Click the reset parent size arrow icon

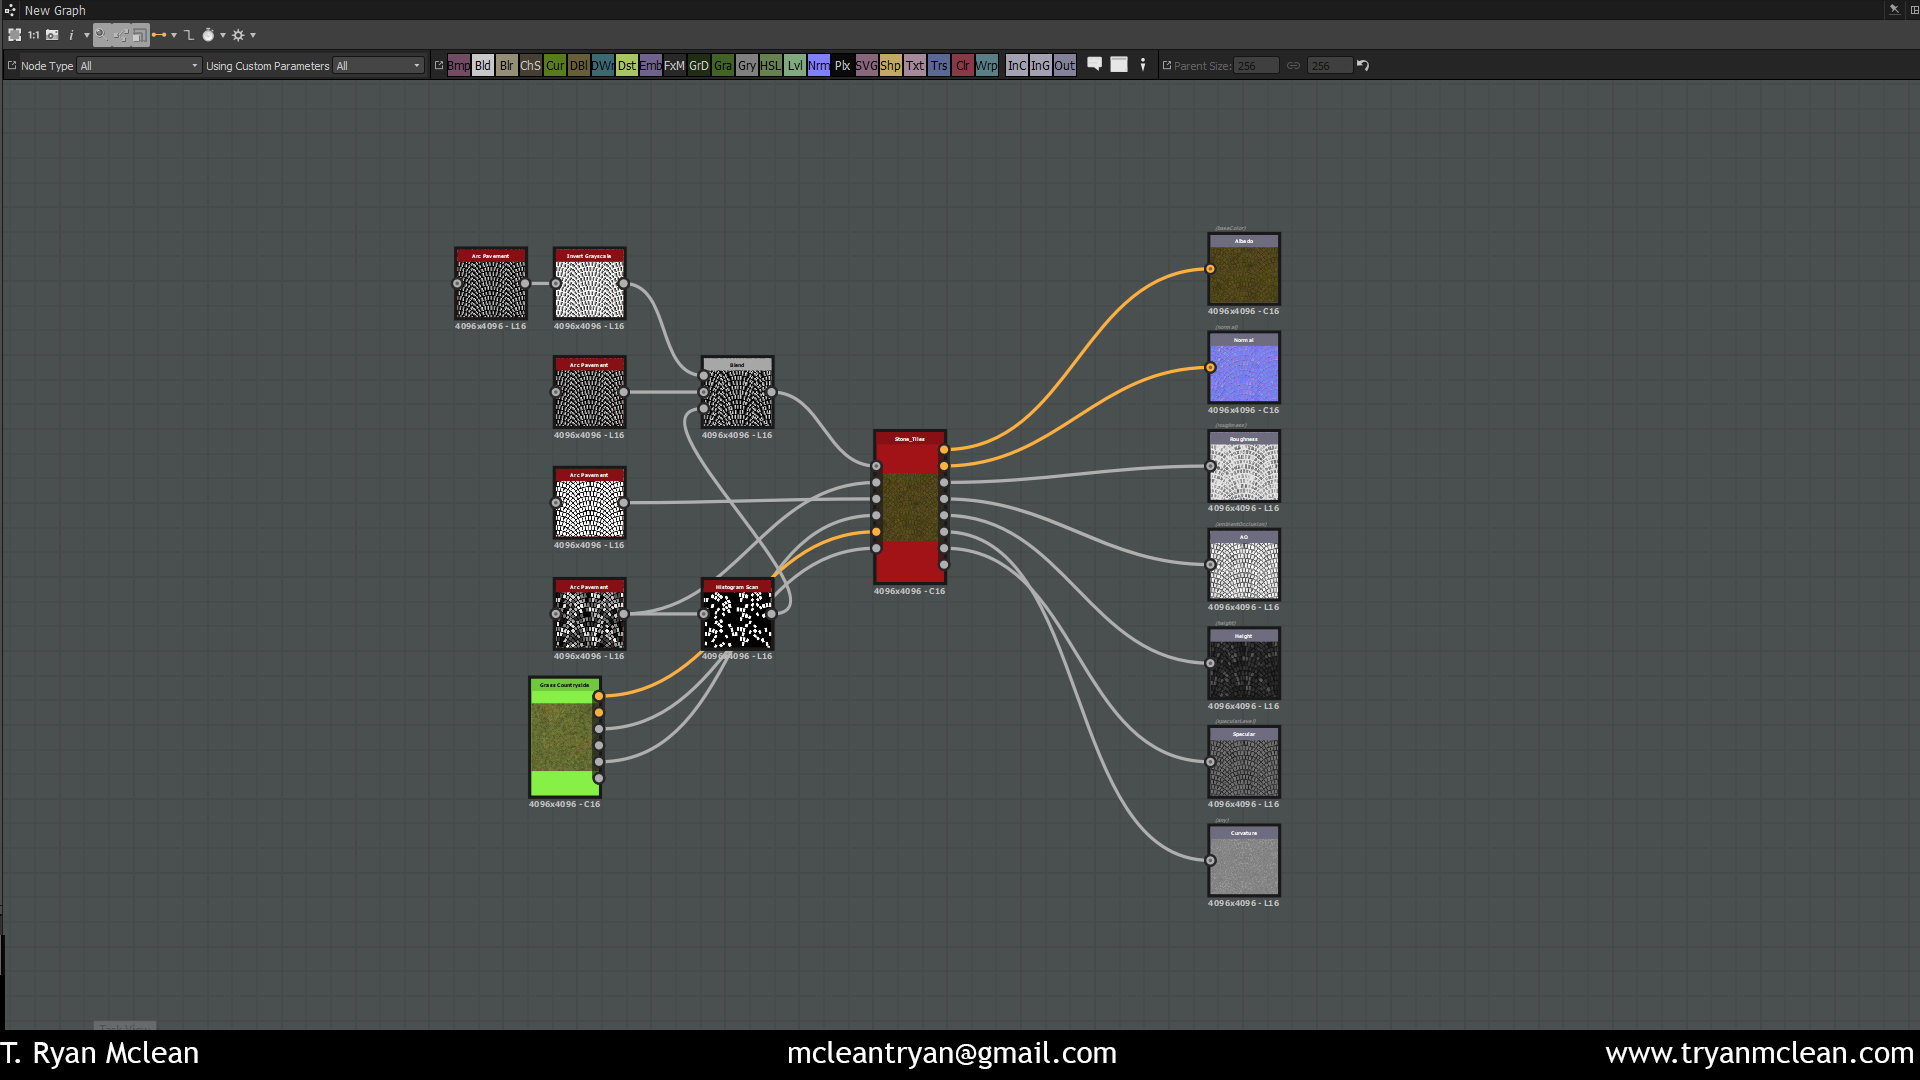tap(1362, 66)
